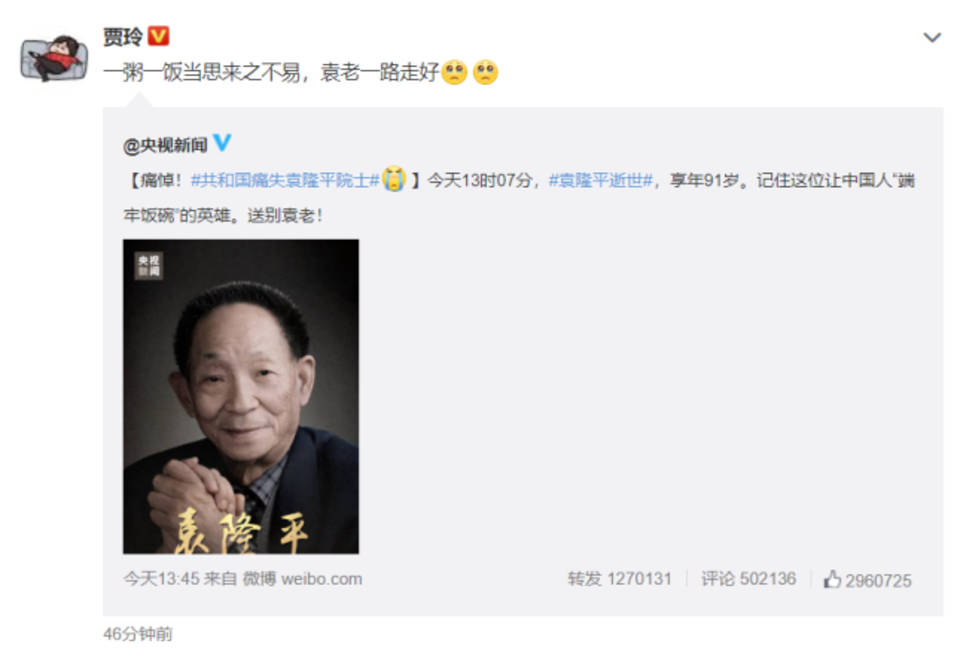Open the 微博 weibo.com source link

coord(302,578)
